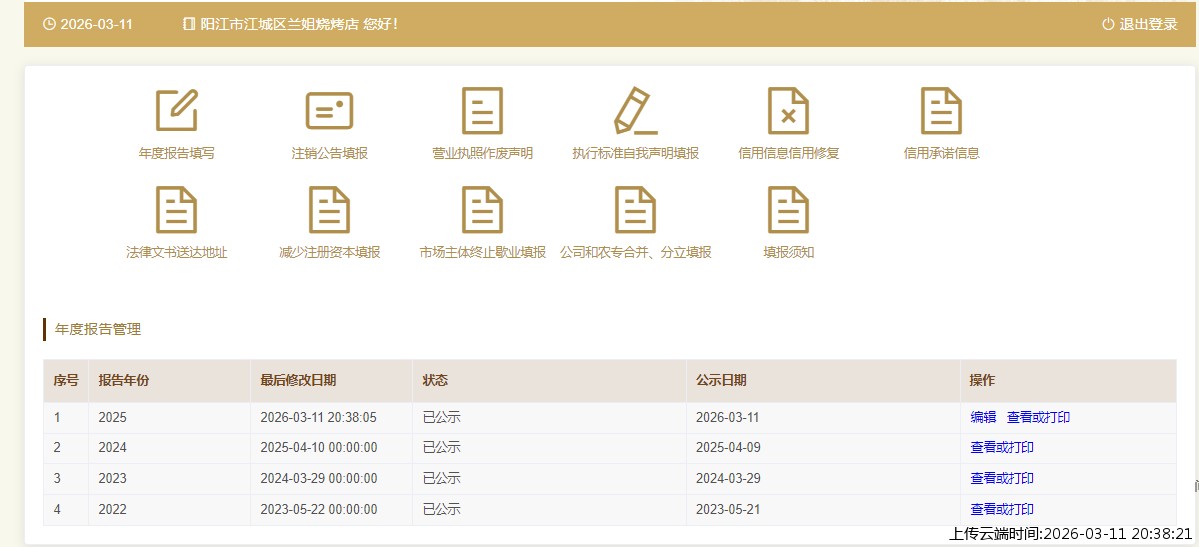Open 年度报告填写 pencil icon
The width and height of the screenshot is (1199, 547).
point(176,110)
